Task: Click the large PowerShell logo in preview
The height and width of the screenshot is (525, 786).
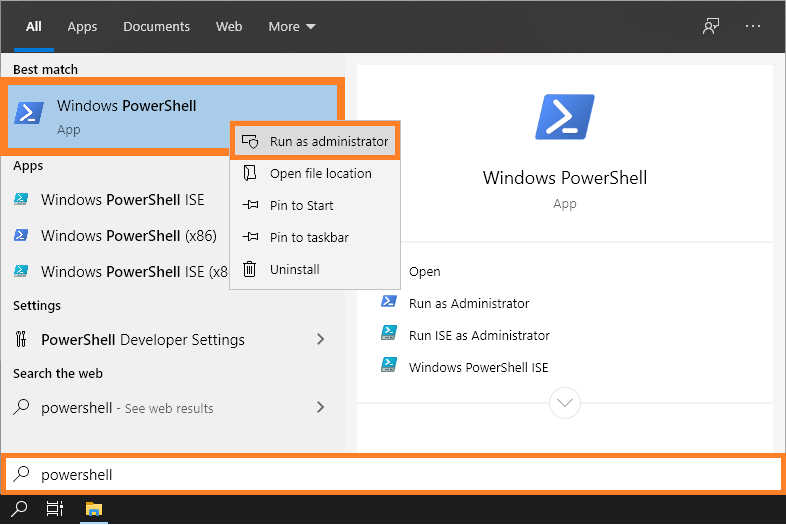Action: pos(565,117)
